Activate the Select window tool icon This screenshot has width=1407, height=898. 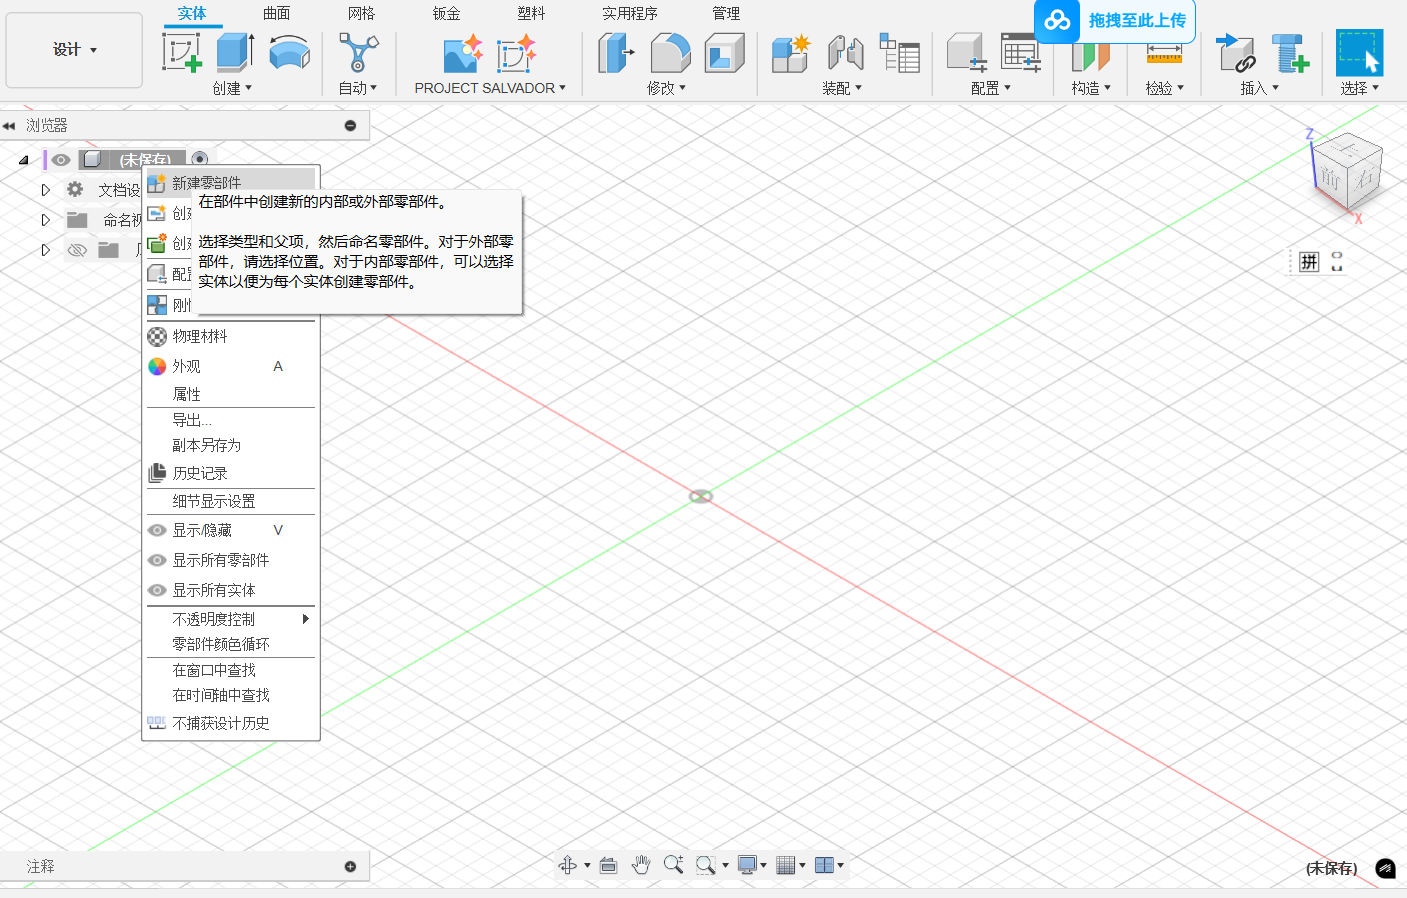[x=1359, y=52]
